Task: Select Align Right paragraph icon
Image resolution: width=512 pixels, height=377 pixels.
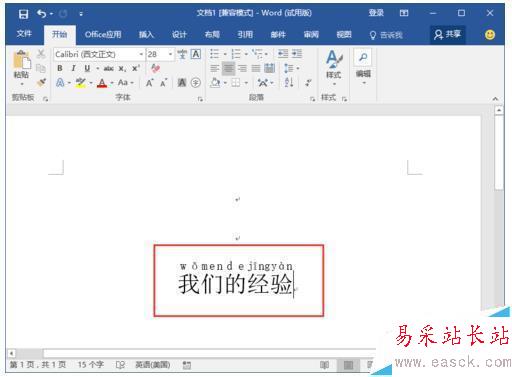Action: click(x=242, y=68)
